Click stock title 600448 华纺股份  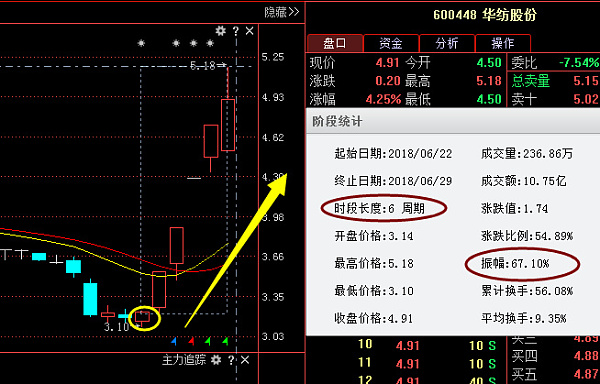coord(485,15)
